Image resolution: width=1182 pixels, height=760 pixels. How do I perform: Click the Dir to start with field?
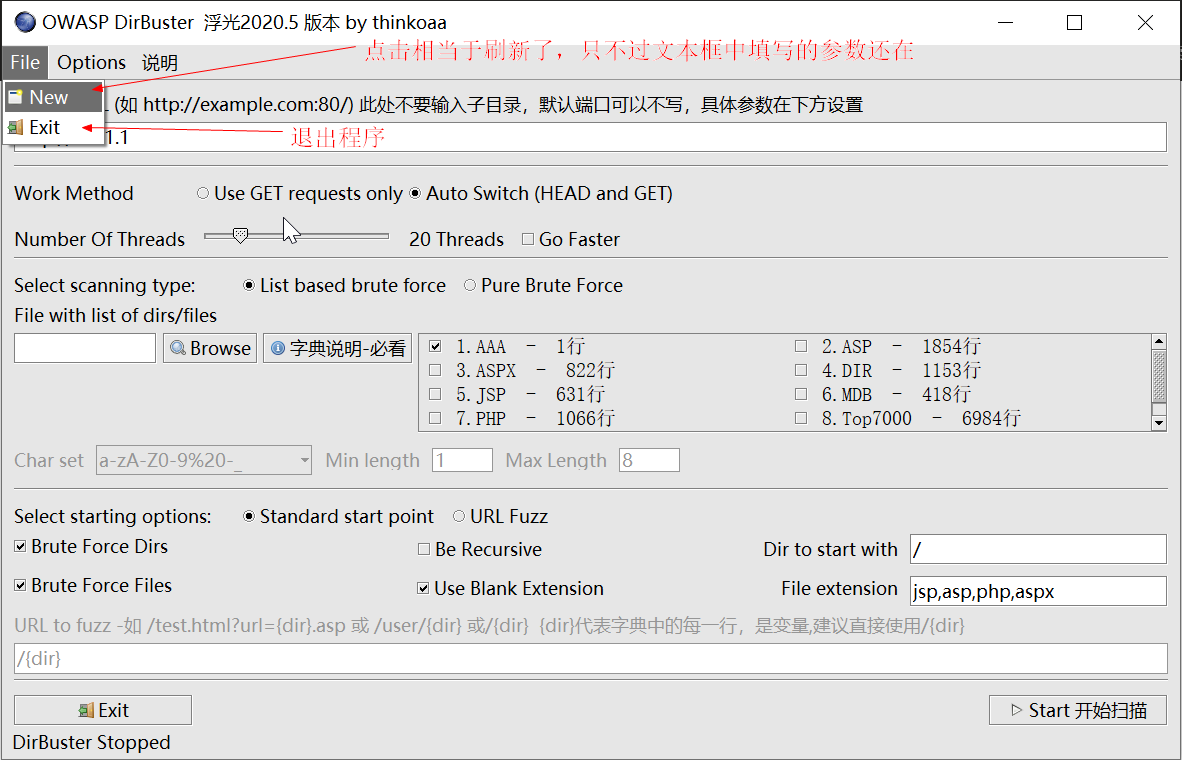[1038, 549]
